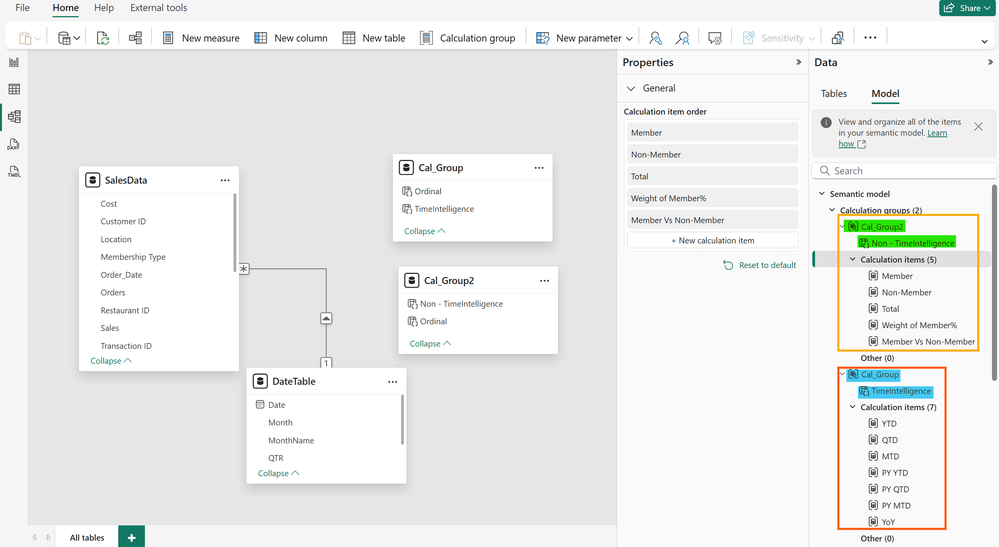999x547 pixels.
Task: Click the Refresh data icon
Action: pyautogui.click(x=103, y=38)
